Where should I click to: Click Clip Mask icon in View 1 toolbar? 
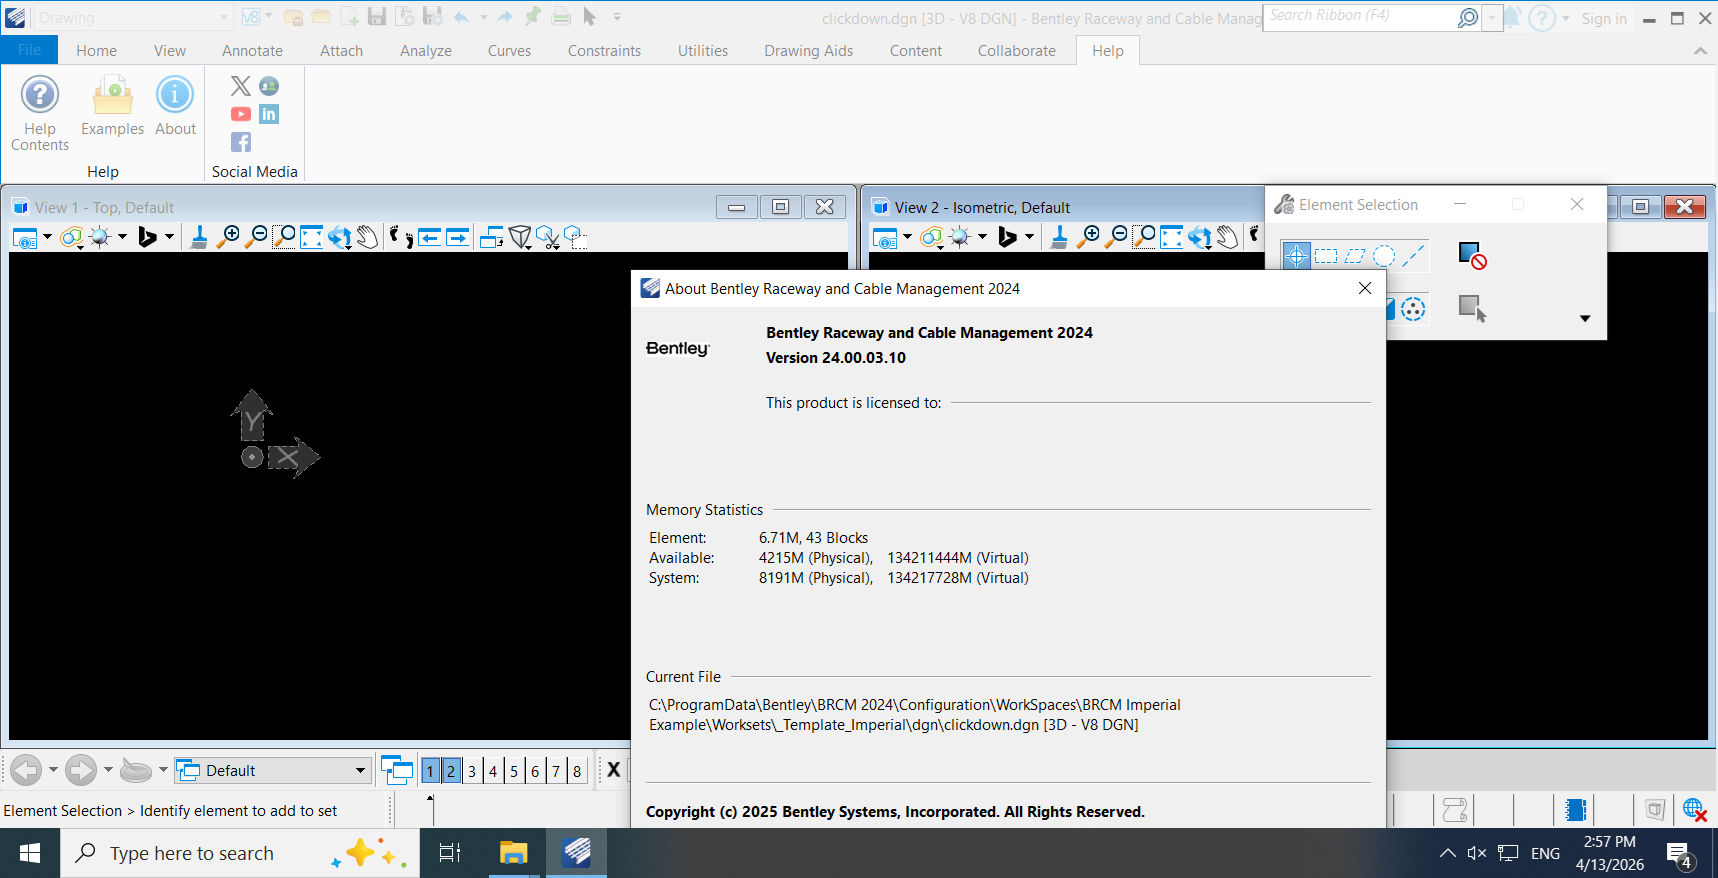[575, 237]
